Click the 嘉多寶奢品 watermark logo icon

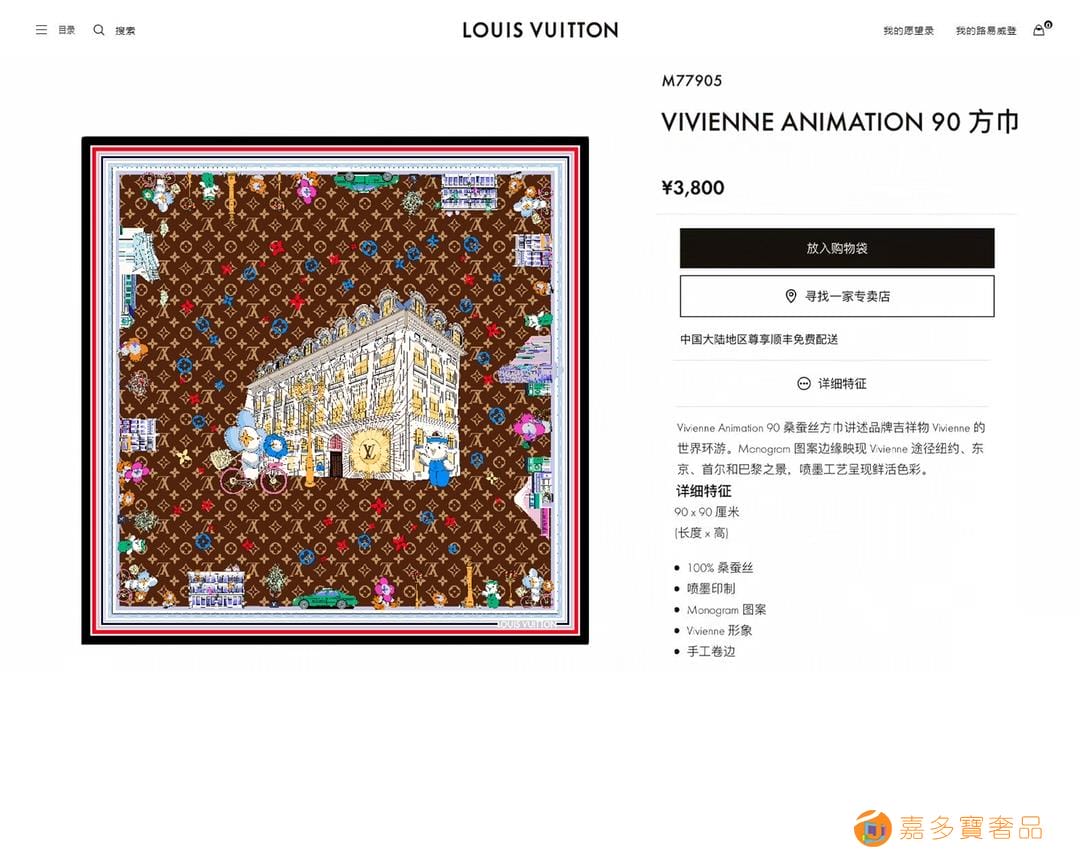pos(873,828)
